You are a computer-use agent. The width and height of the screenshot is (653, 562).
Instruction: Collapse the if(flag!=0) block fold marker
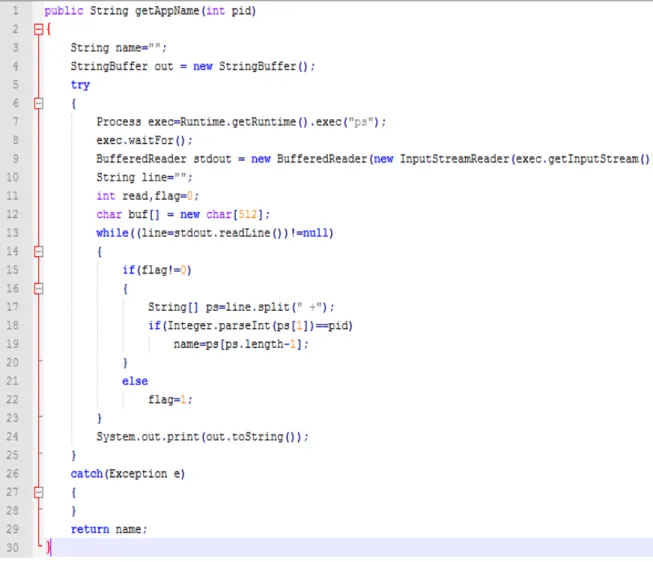coord(38,288)
